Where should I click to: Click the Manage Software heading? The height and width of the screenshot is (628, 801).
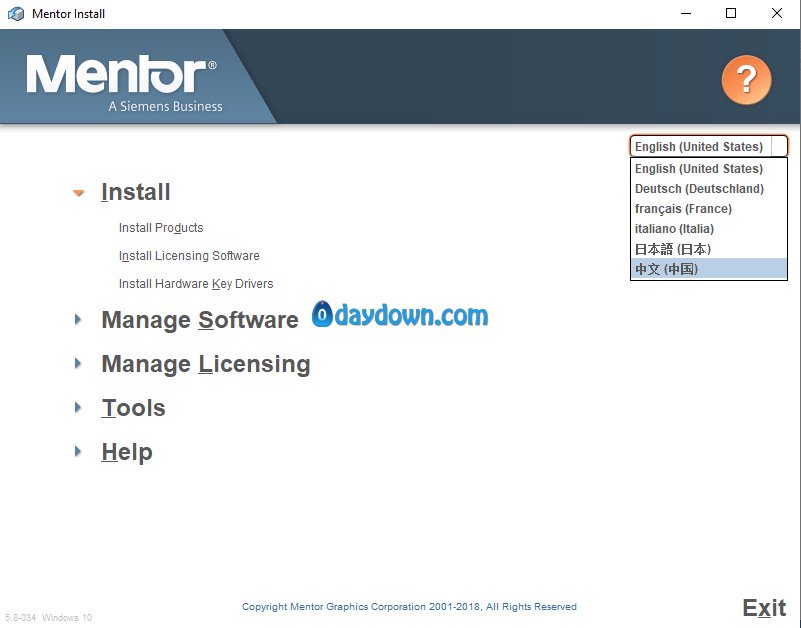(x=200, y=320)
